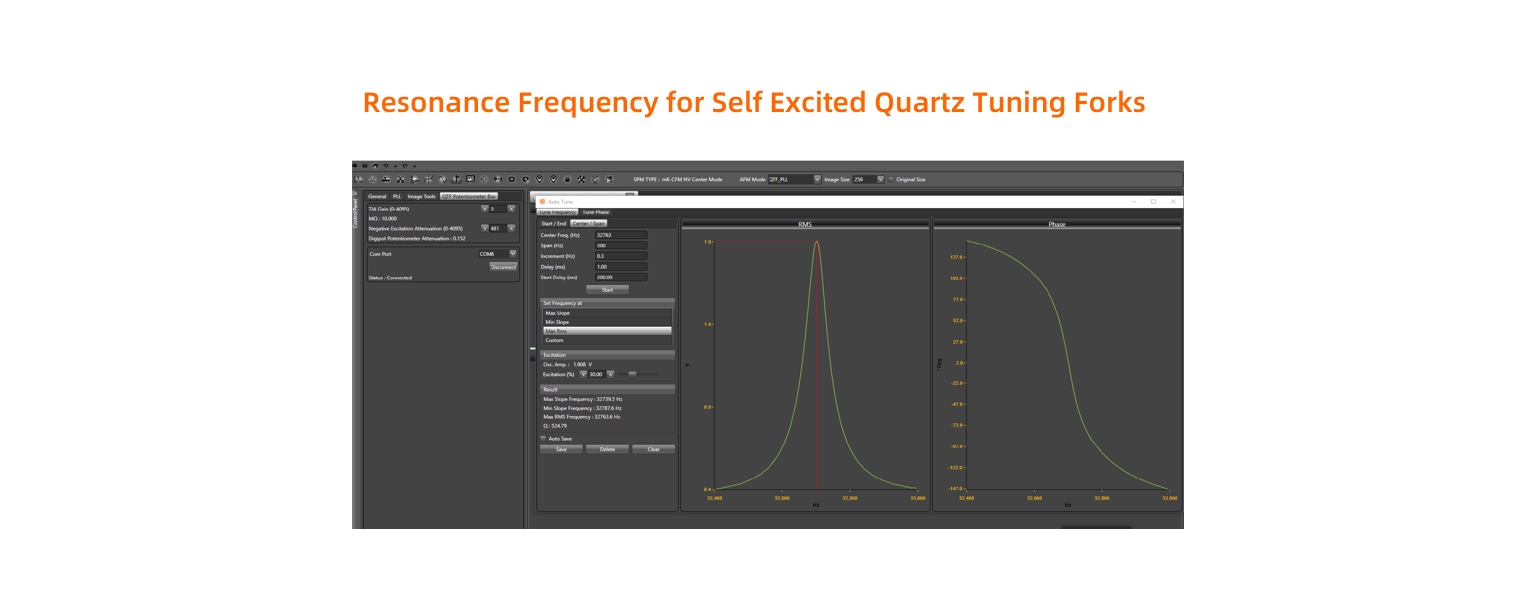Open the AFM Mode dropdown

(817, 179)
